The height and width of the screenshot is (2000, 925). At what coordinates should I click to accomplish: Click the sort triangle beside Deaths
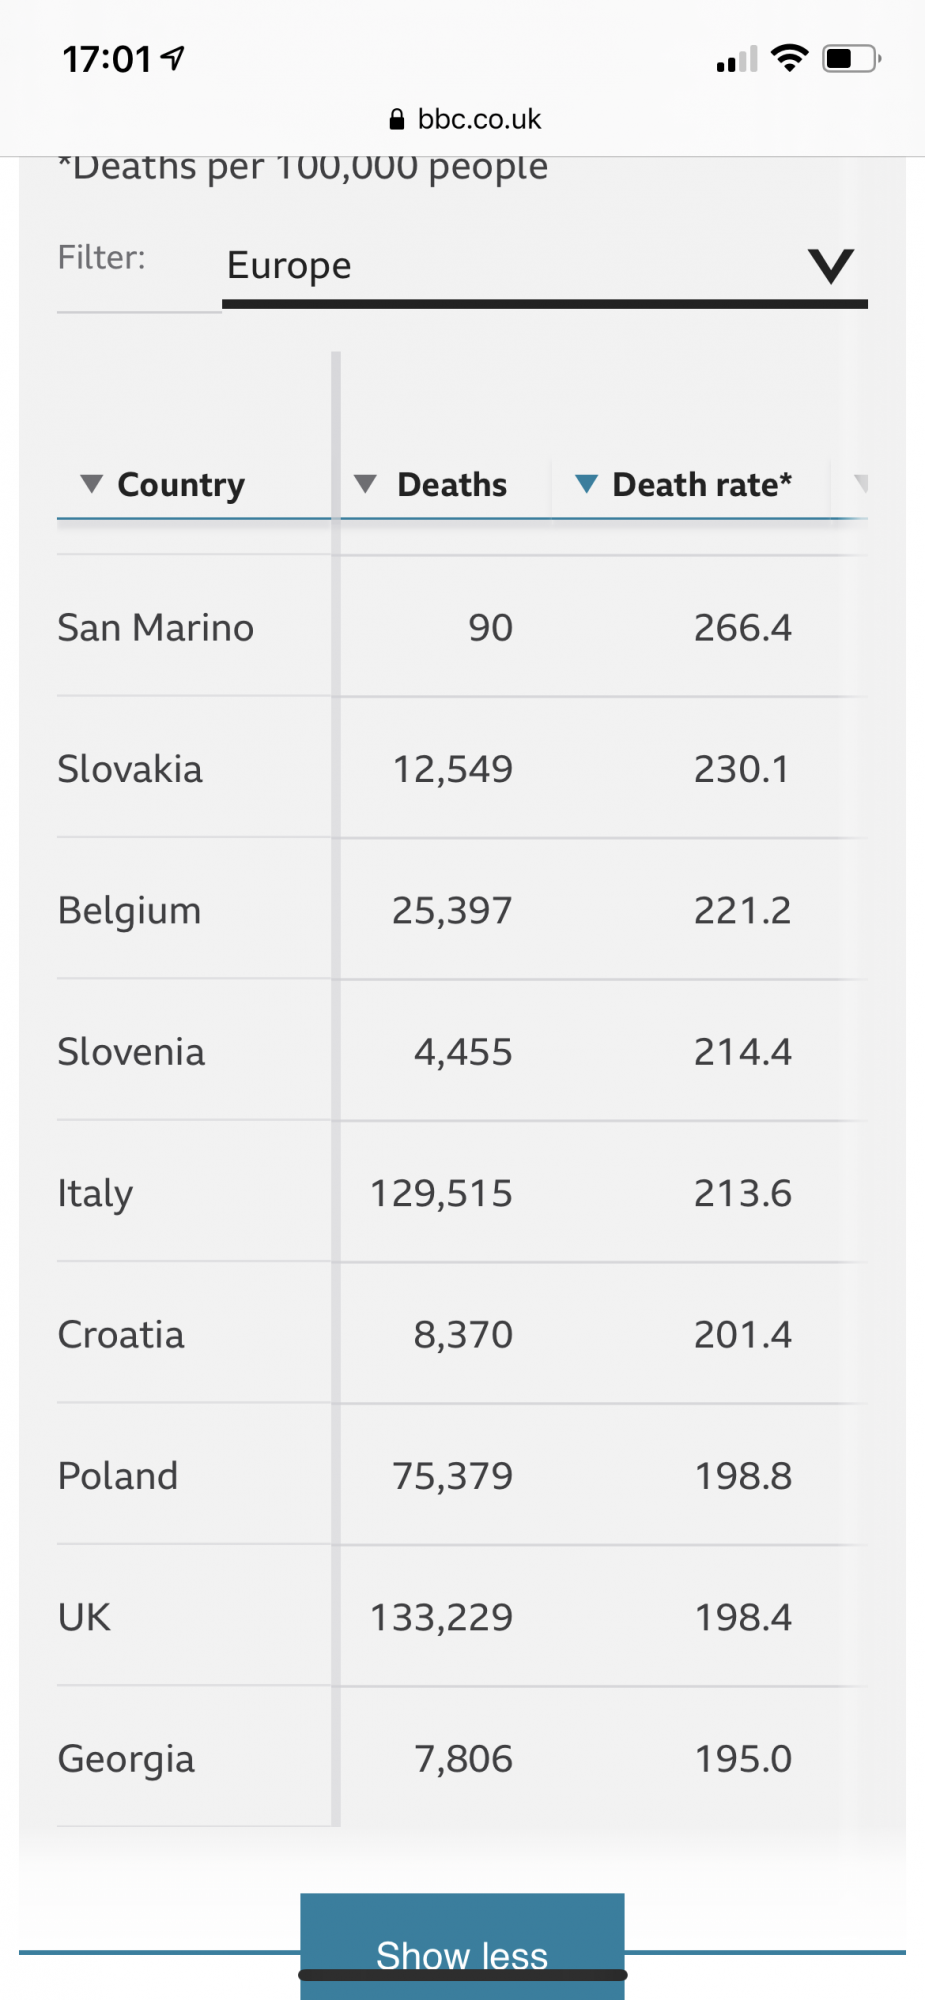pyautogui.click(x=365, y=484)
